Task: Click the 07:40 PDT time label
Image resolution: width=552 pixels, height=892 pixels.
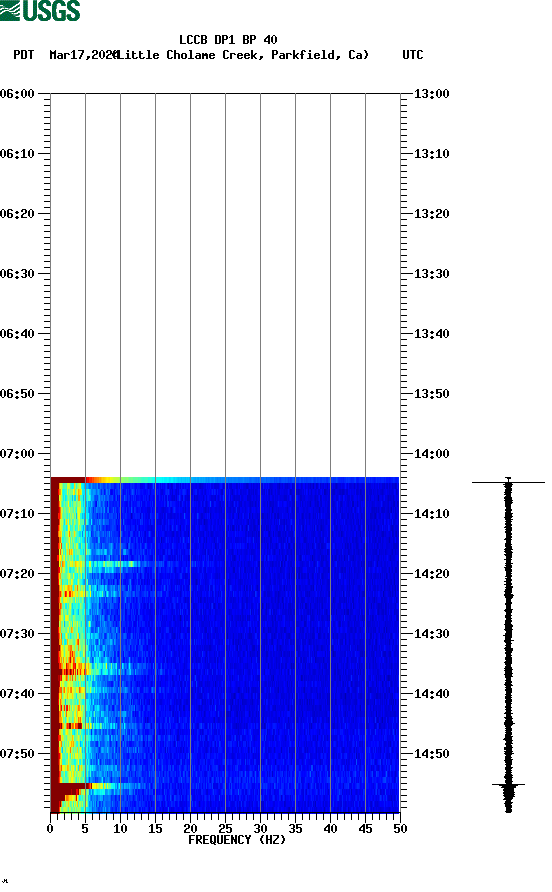Action: [x=18, y=693]
